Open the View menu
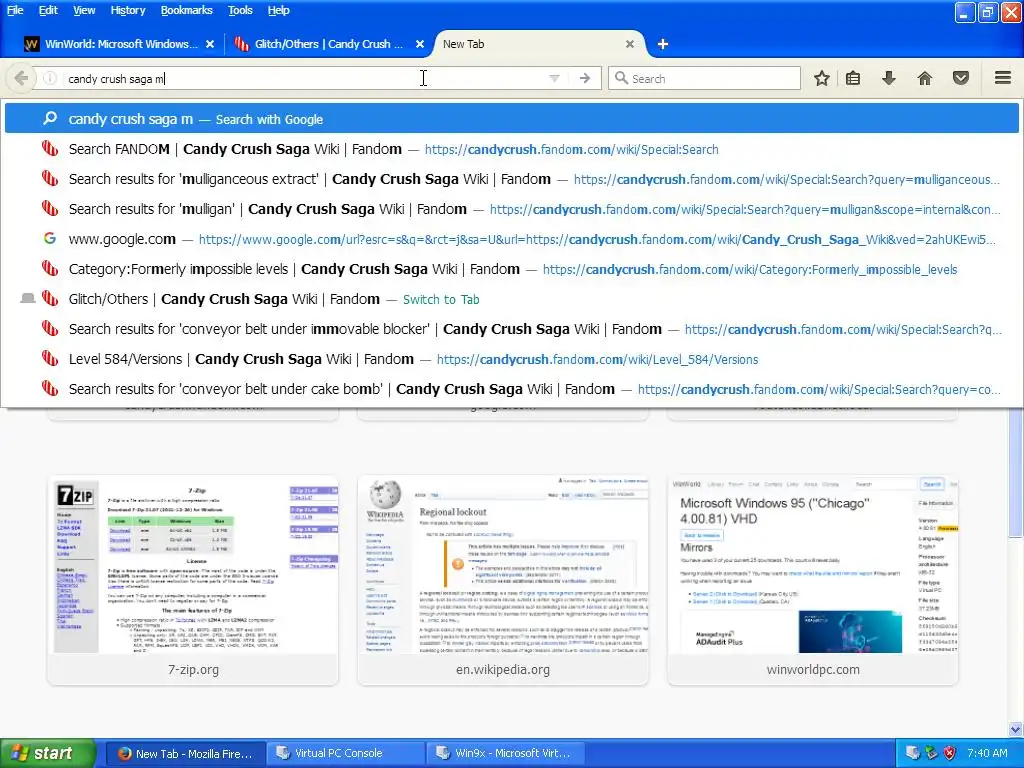 84,10
